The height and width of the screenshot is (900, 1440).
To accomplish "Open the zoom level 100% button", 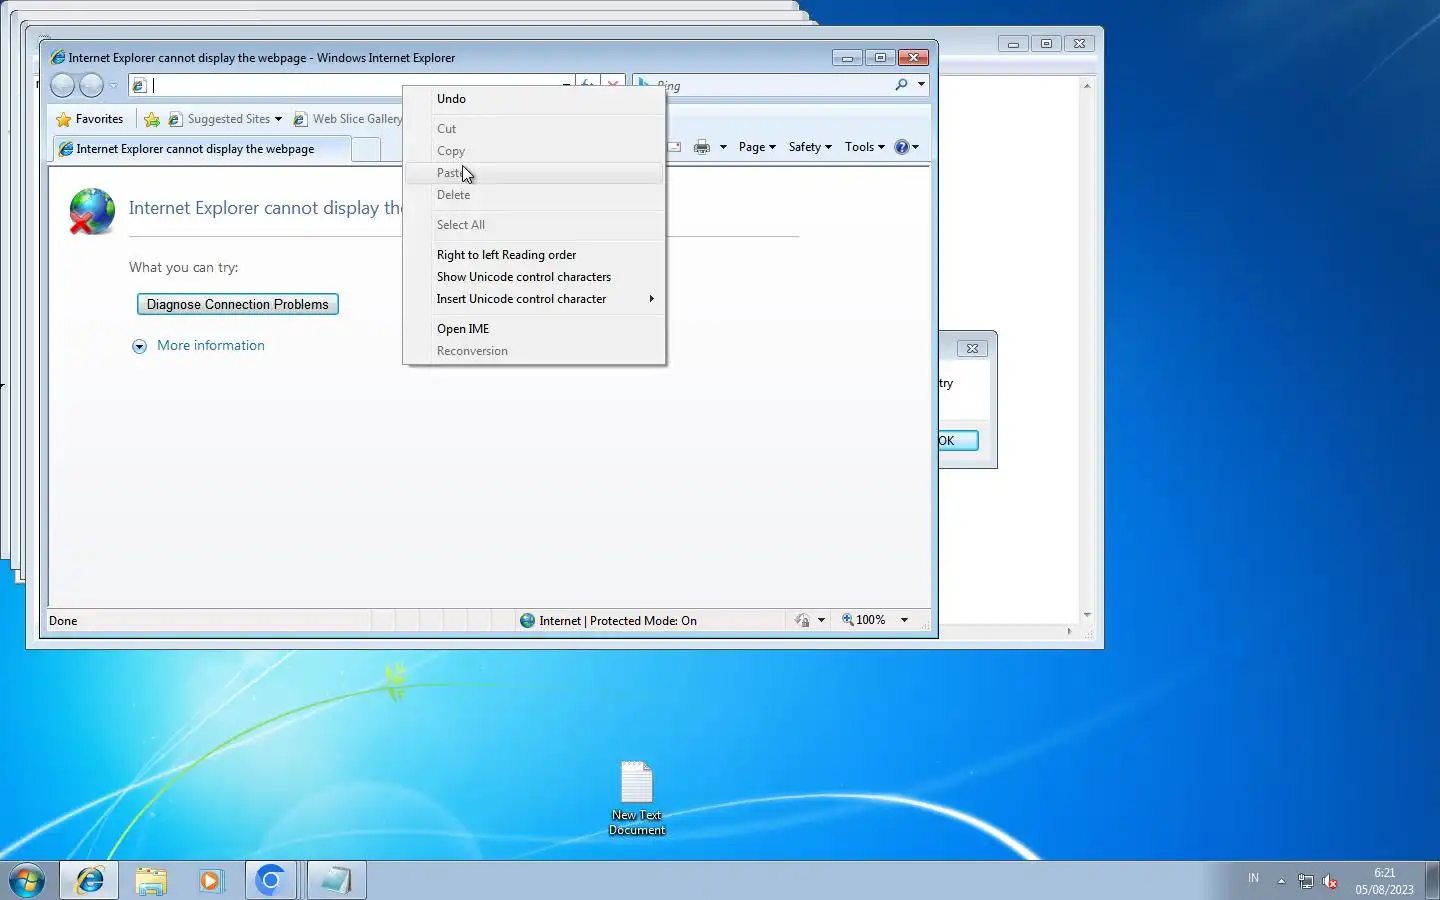I will pyautogui.click(x=864, y=620).
